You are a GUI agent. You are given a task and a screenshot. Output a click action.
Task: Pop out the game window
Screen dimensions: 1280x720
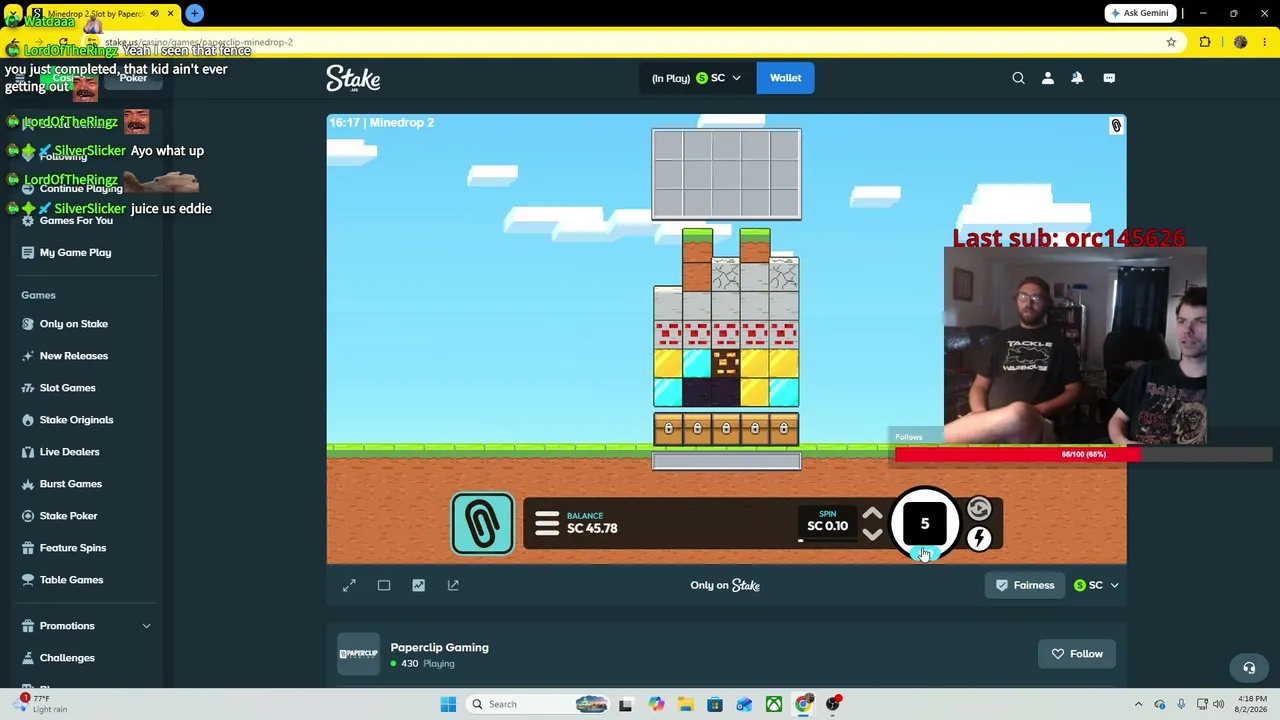coord(453,585)
